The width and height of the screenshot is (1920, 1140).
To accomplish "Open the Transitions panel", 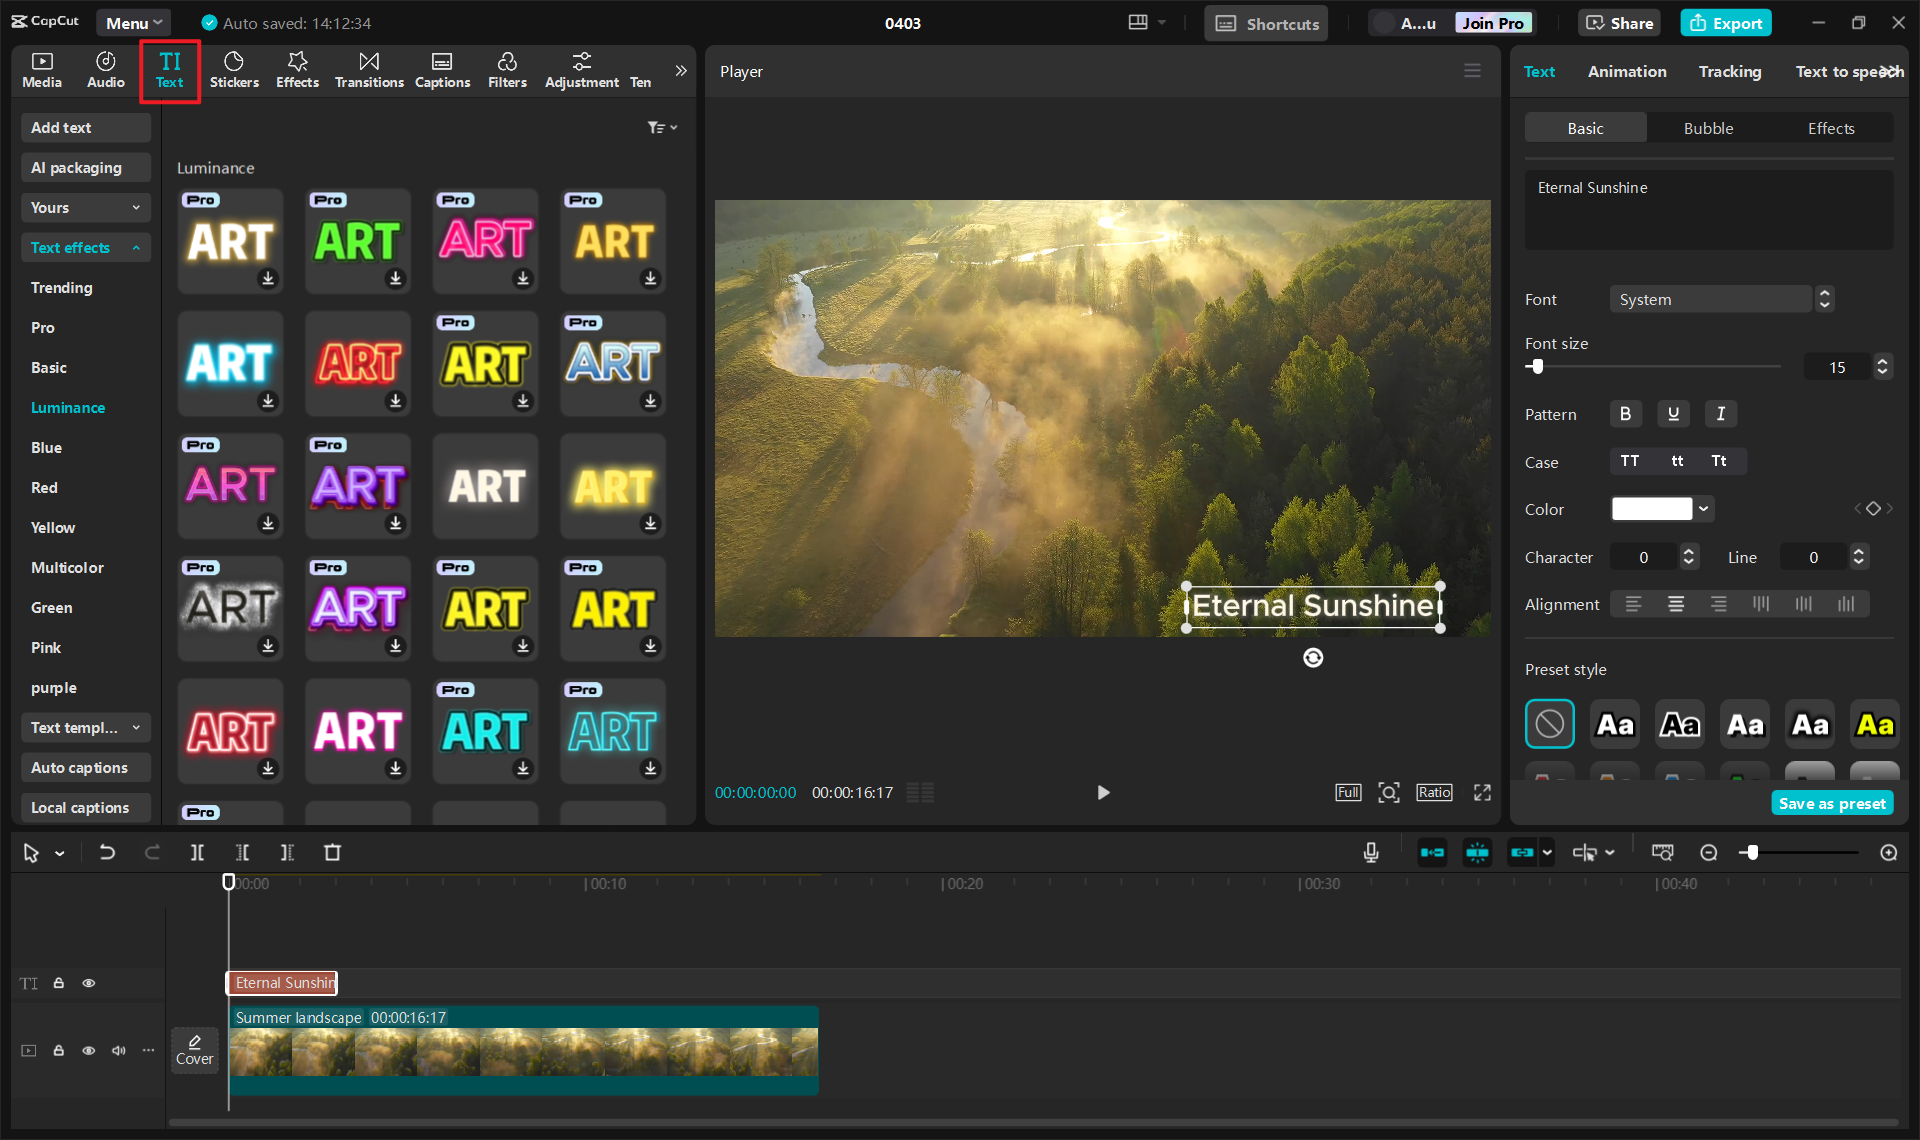I will tap(369, 70).
